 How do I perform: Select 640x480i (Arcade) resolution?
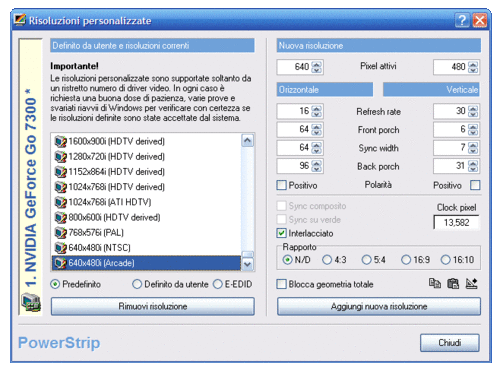tap(147, 263)
